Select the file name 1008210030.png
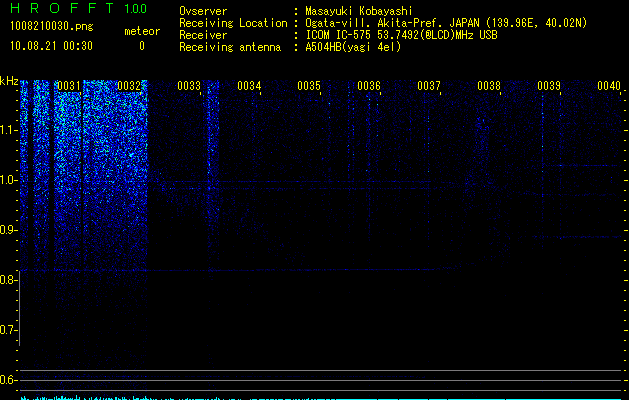 [52, 26]
